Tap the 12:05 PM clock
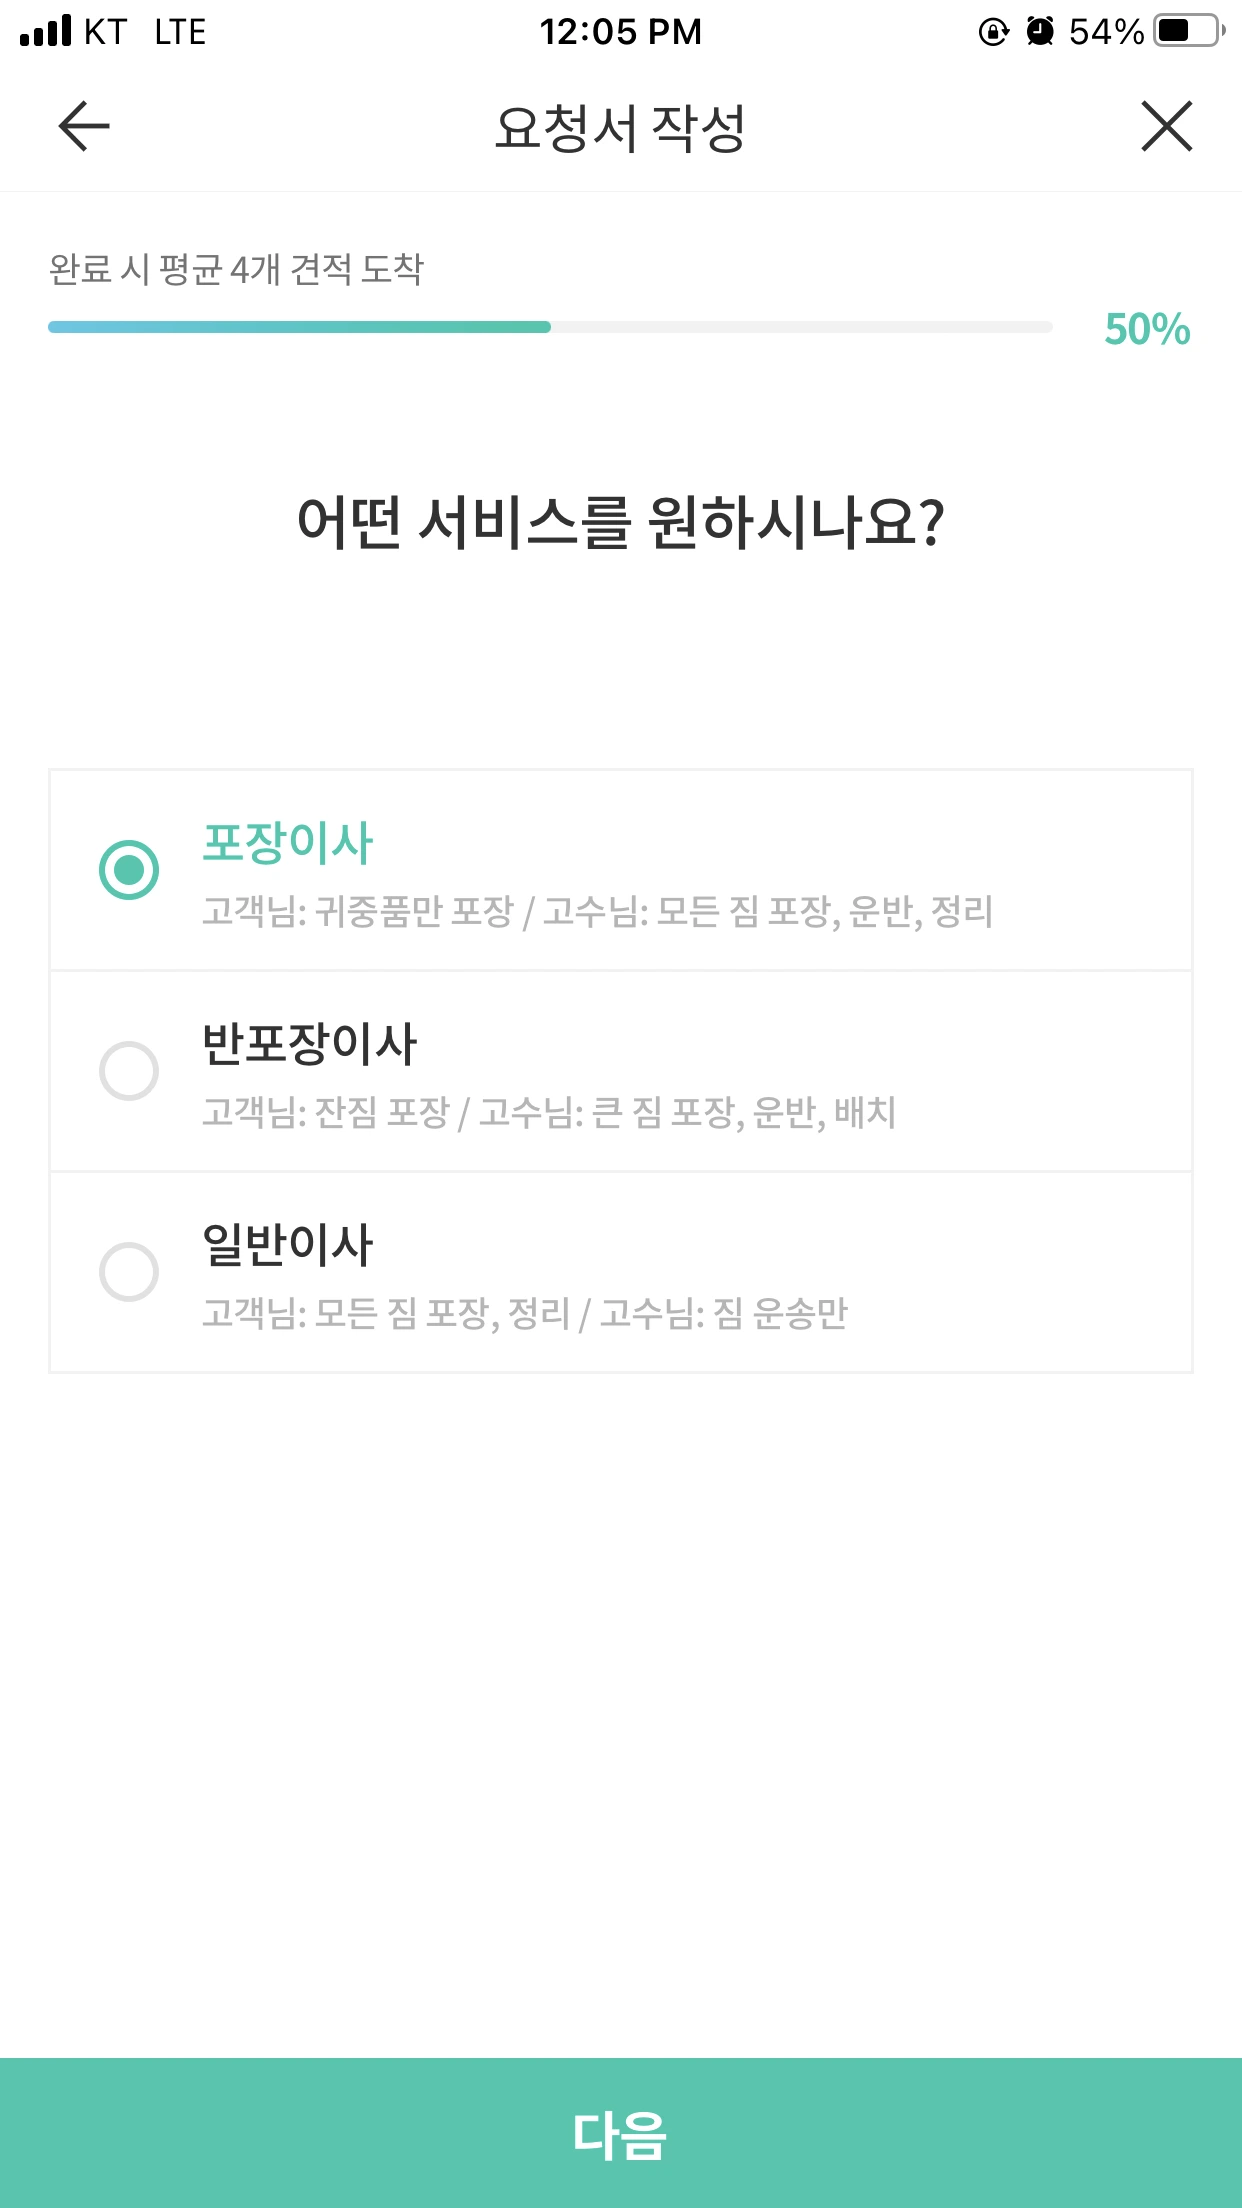Image resolution: width=1242 pixels, height=2208 pixels. pos(621,32)
